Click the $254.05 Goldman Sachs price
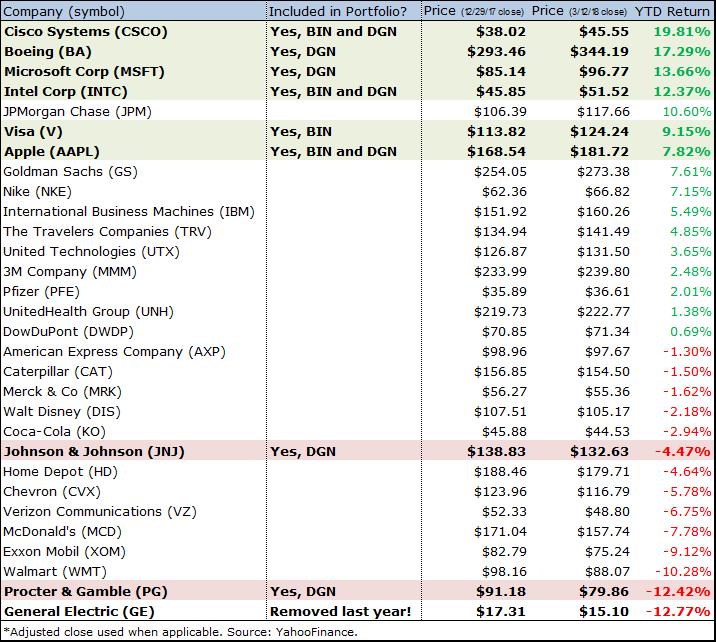 click(x=500, y=172)
